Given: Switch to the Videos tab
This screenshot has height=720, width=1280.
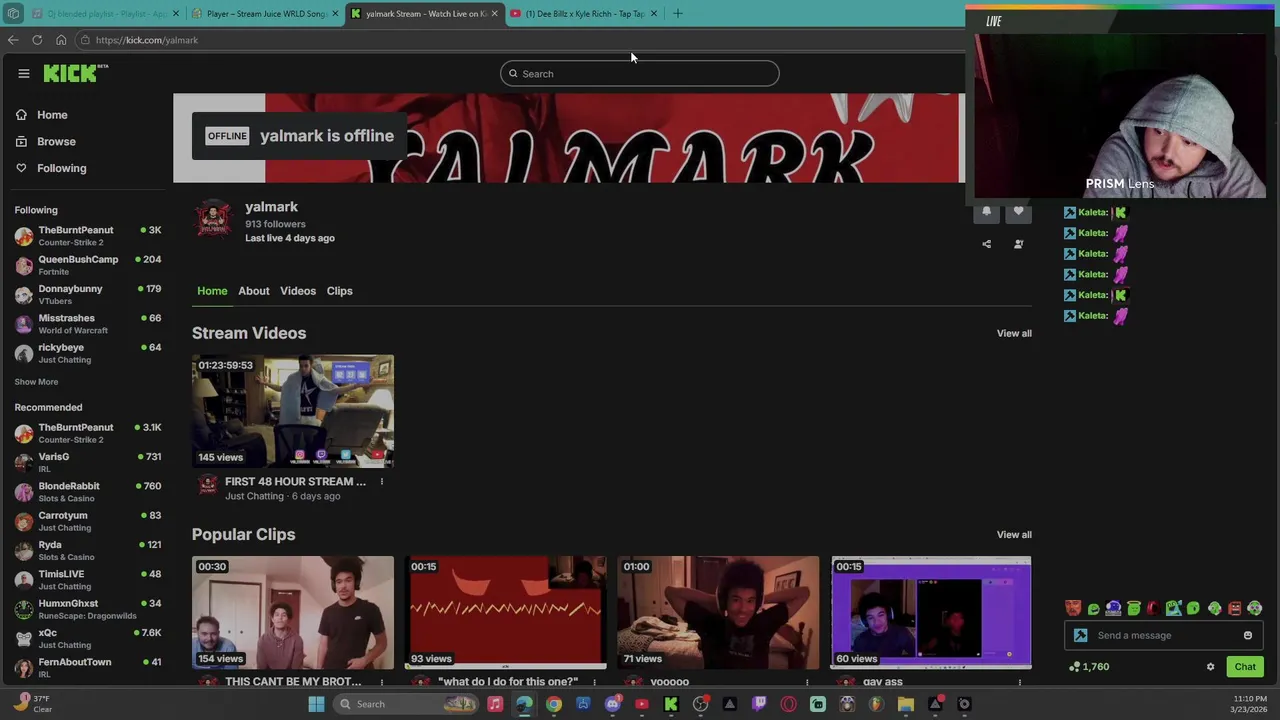Looking at the screenshot, I should coord(298,291).
